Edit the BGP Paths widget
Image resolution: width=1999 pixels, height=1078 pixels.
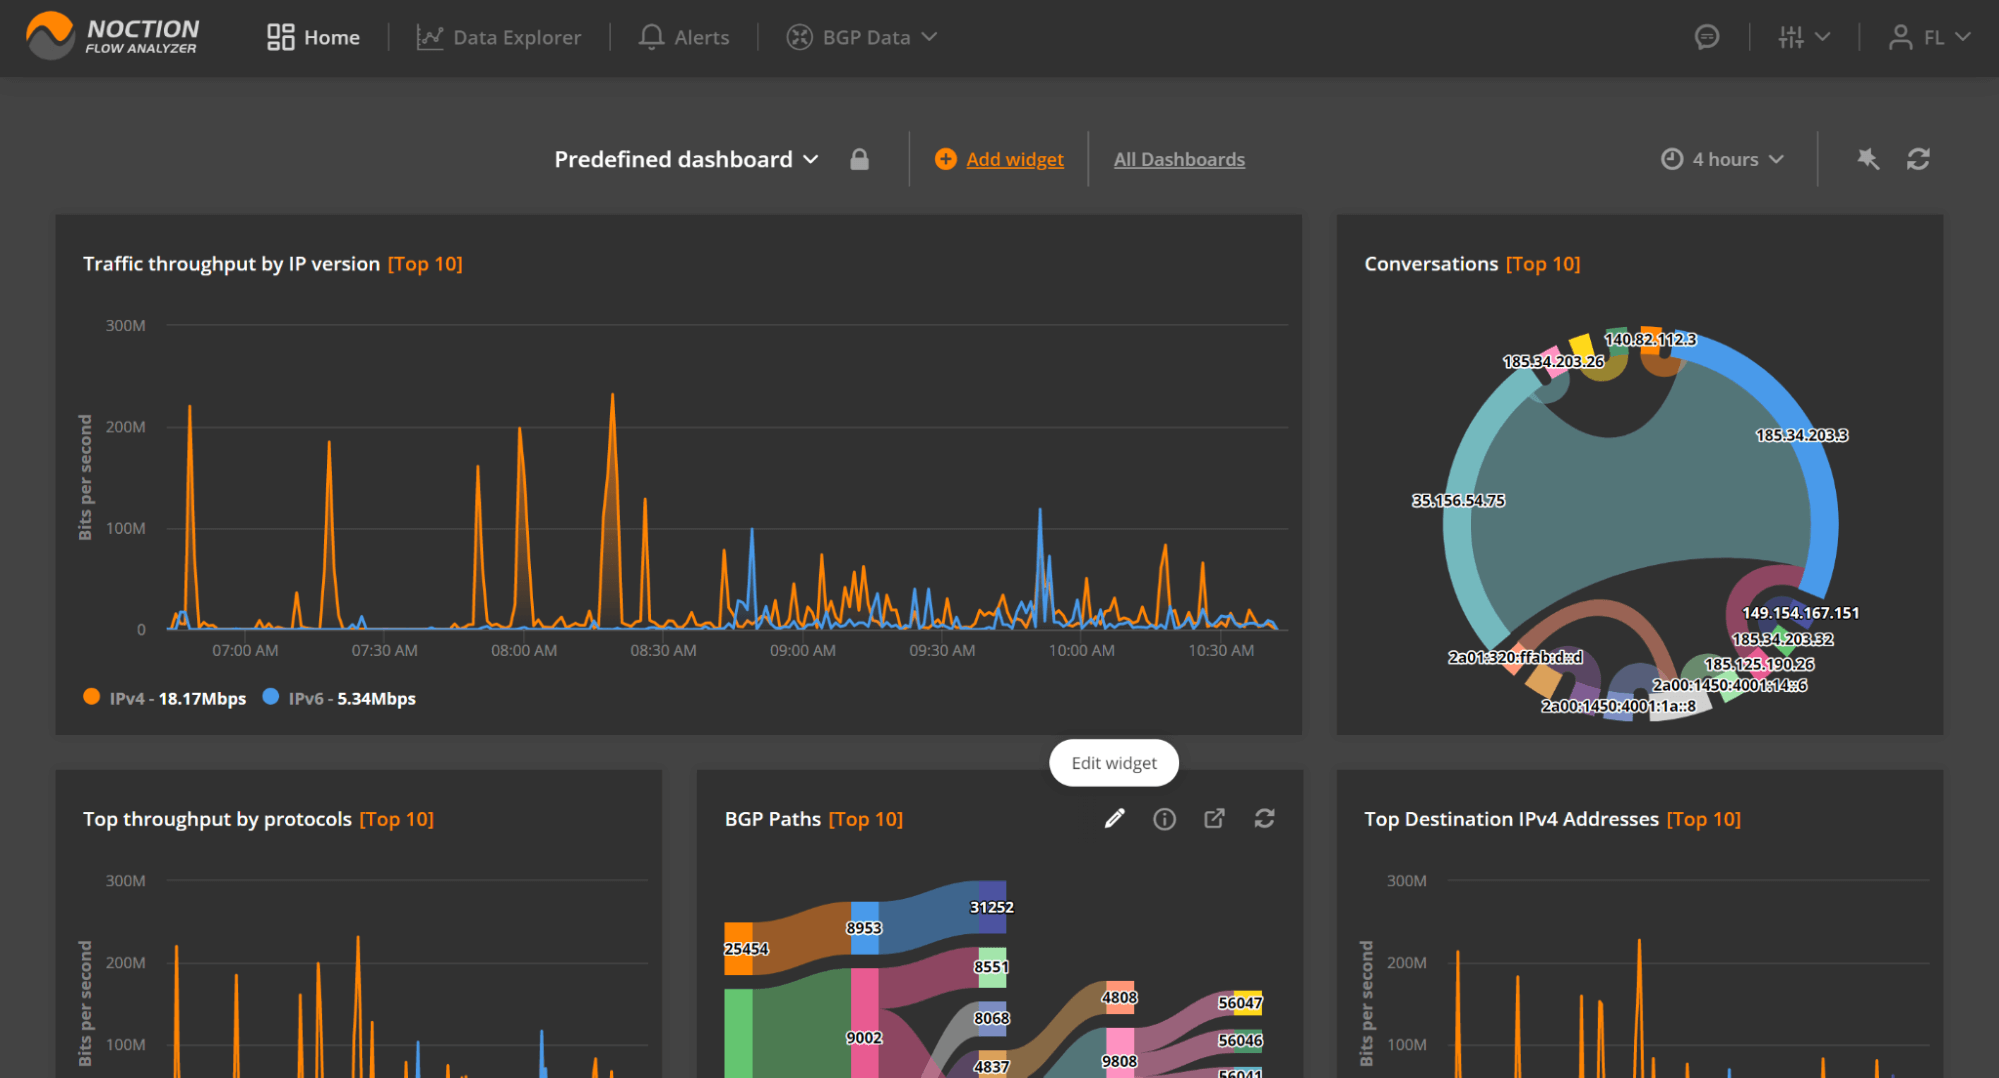1114,819
